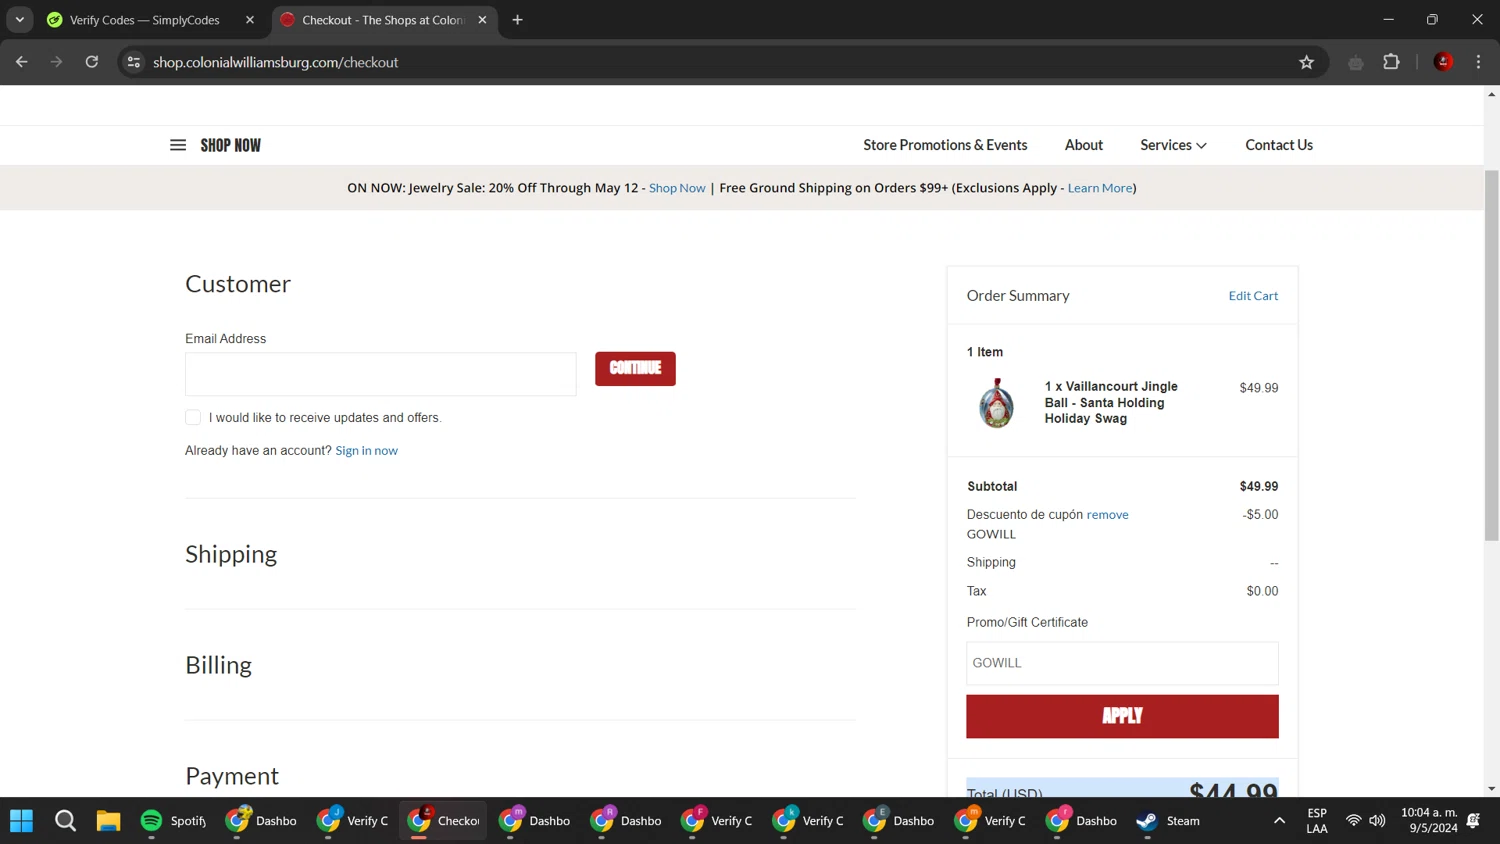Open the notification bell in the tray
The height and width of the screenshot is (844, 1500).
pyautogui.click(x=1473, y=821)
